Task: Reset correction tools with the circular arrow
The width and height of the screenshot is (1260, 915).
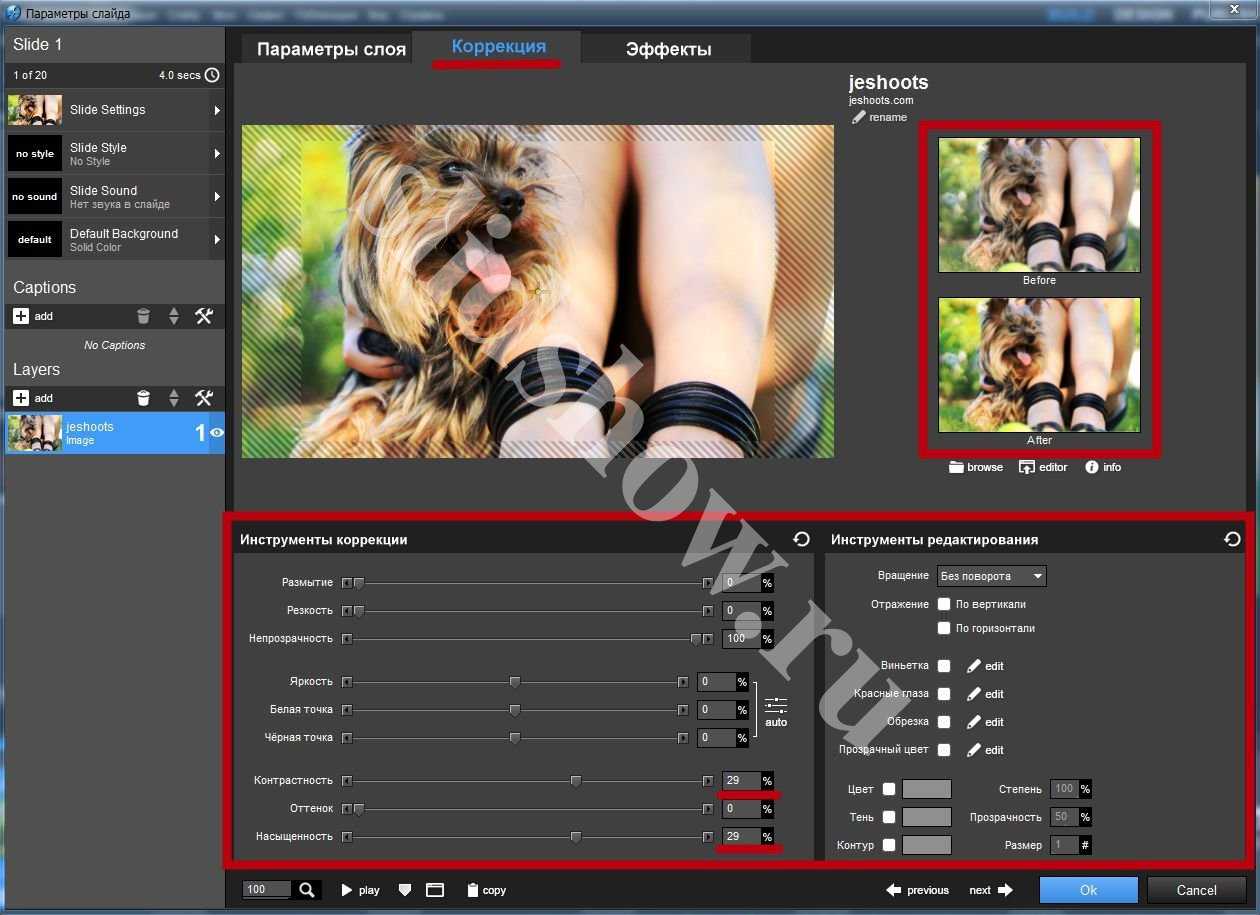Action: pos(801,539)
